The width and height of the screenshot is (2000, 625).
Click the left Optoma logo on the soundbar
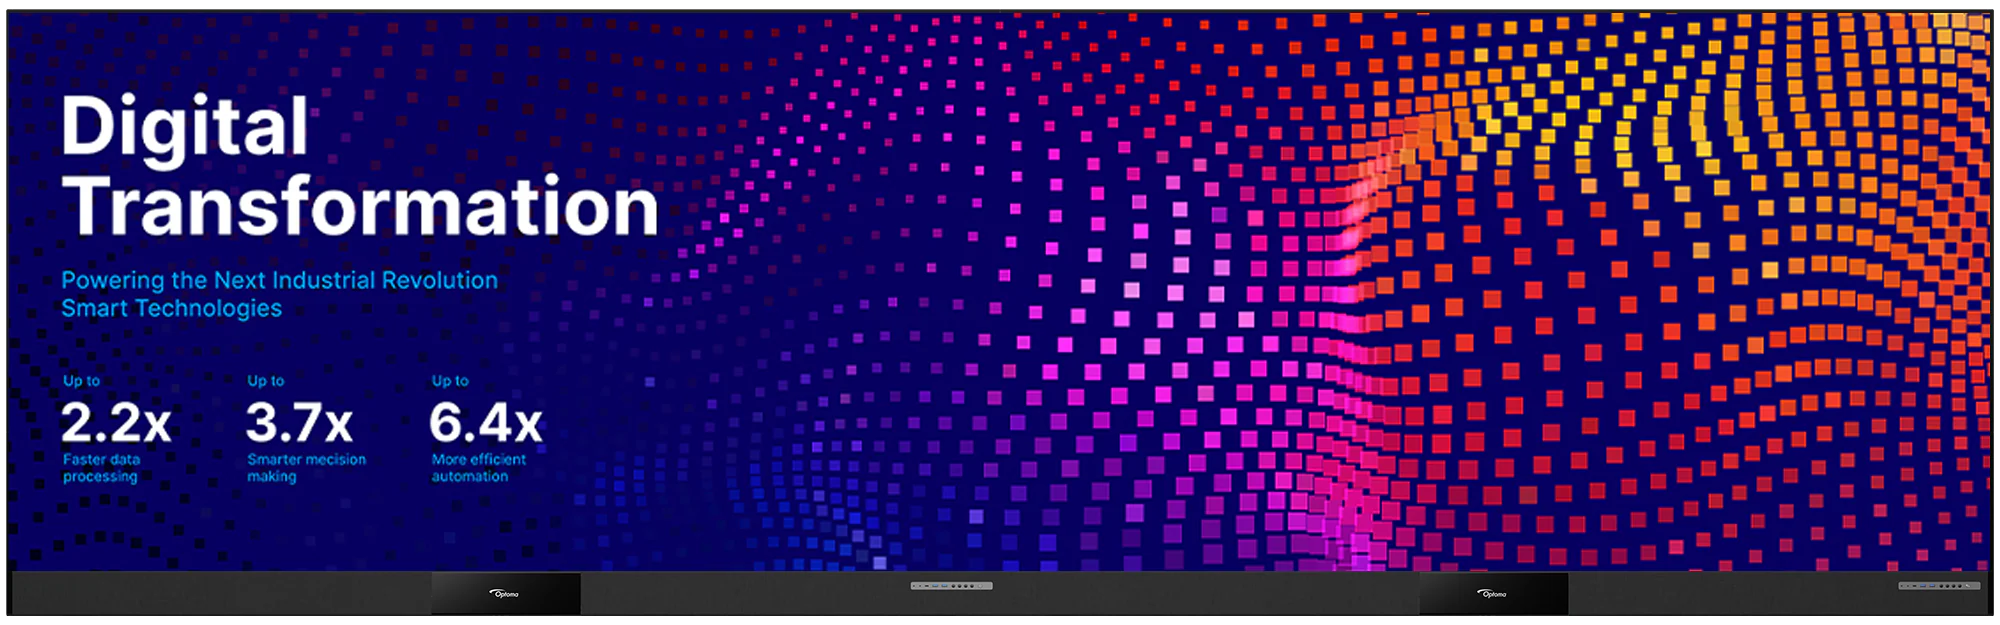click(x=506, y=594)
